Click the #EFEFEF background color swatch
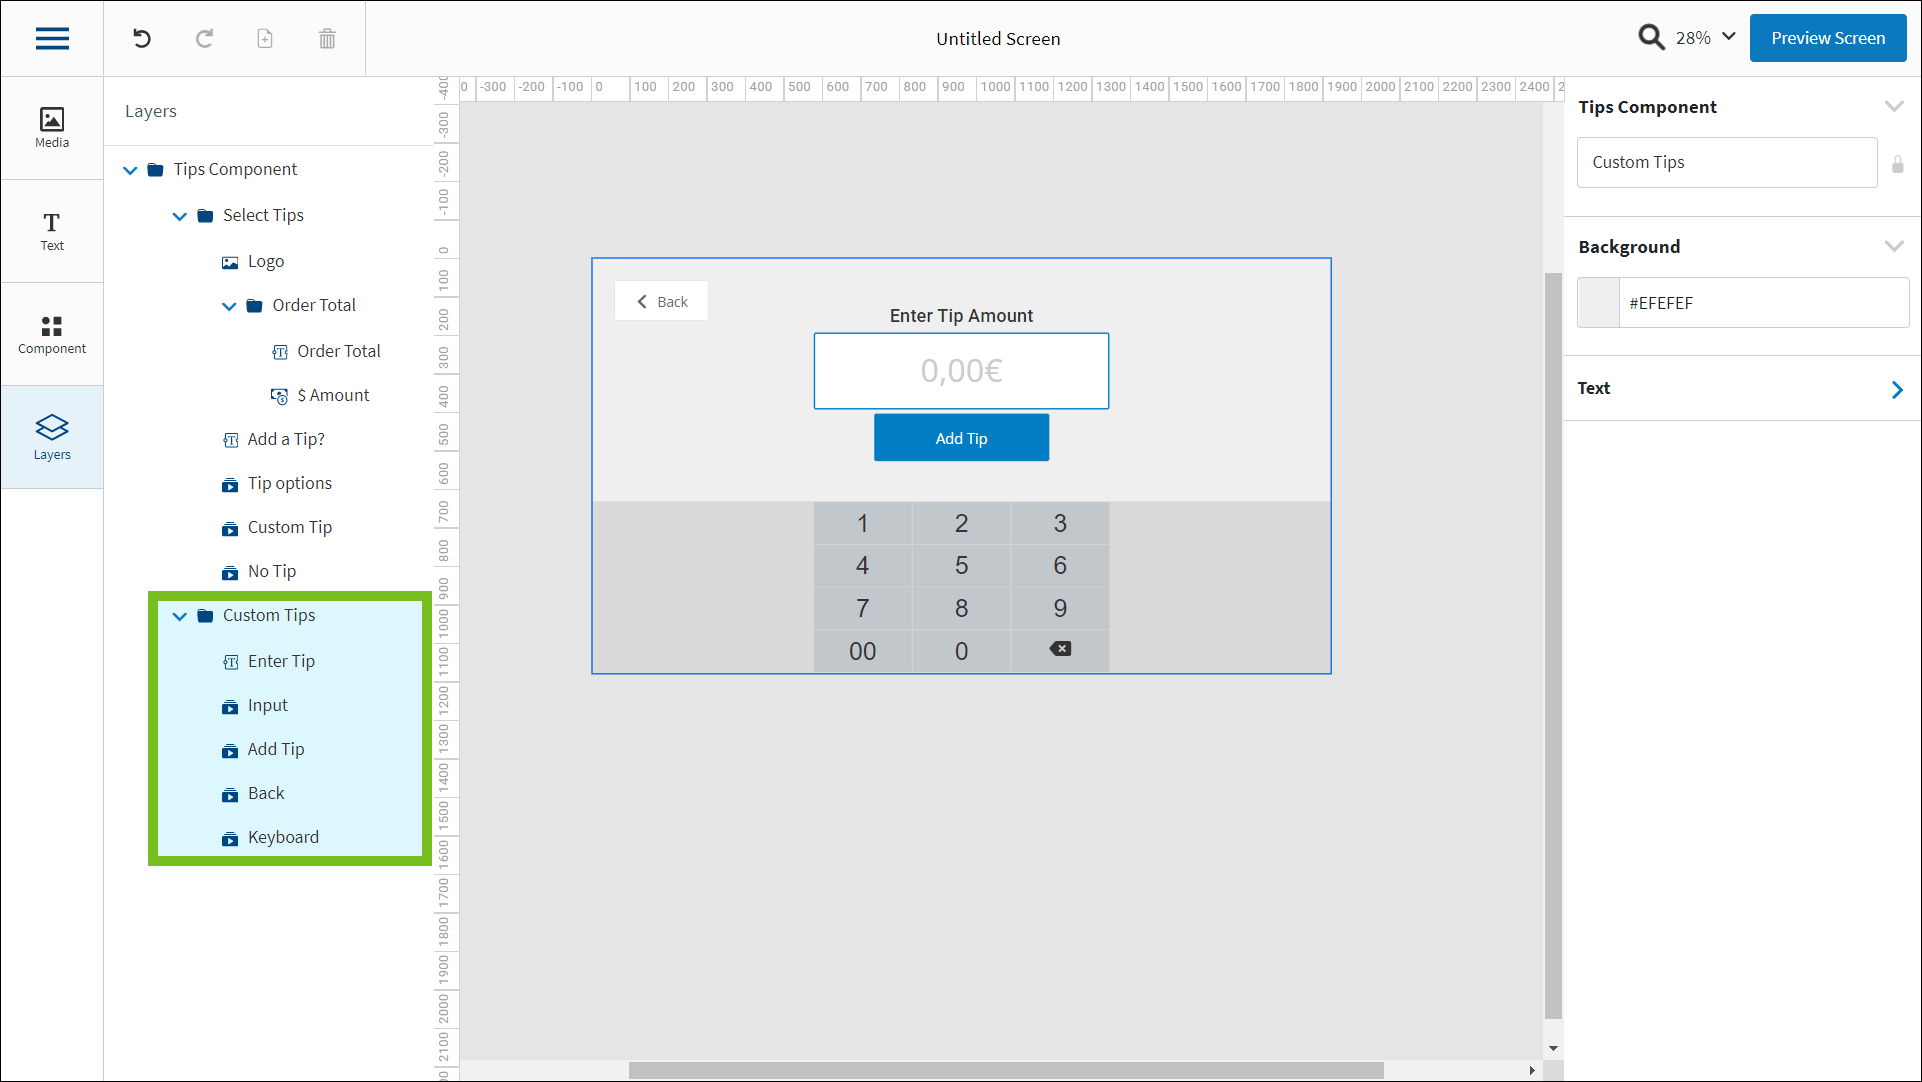Image resolution: width=1922 pixels, height=1082 pixels. pos(1598,303)
